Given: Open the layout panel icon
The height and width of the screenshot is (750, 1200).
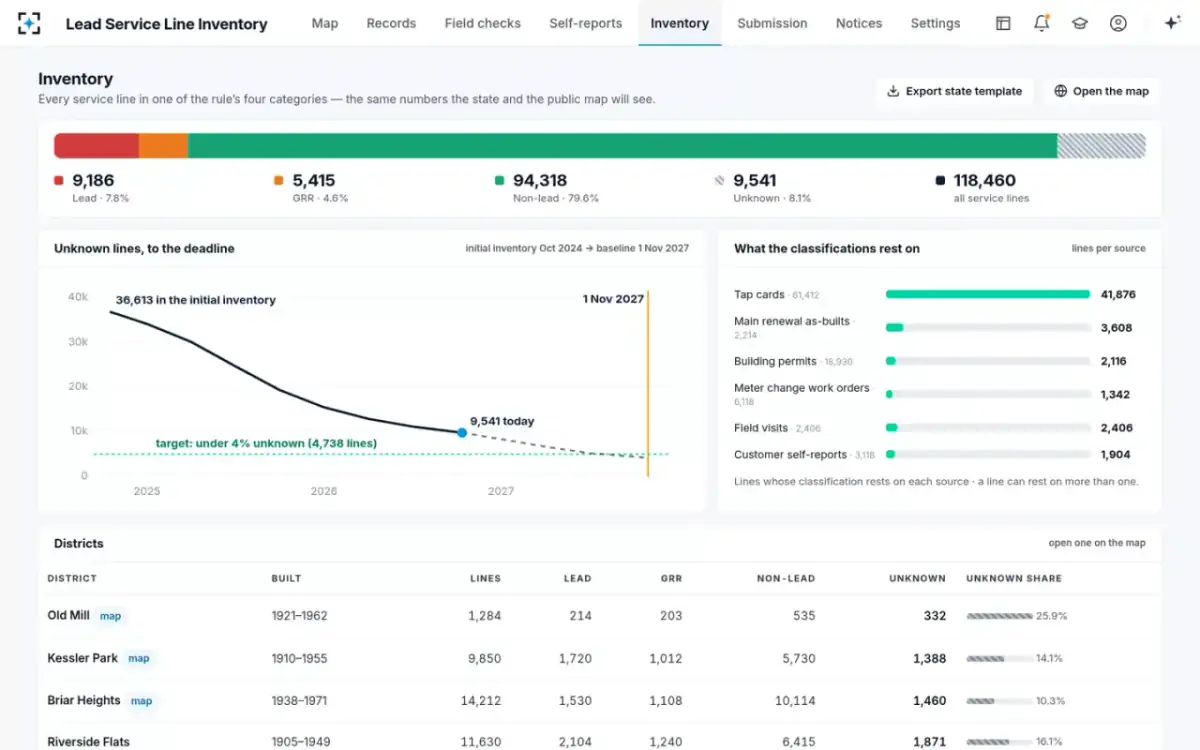Looking at the screenshot, I should point(1003,23).
